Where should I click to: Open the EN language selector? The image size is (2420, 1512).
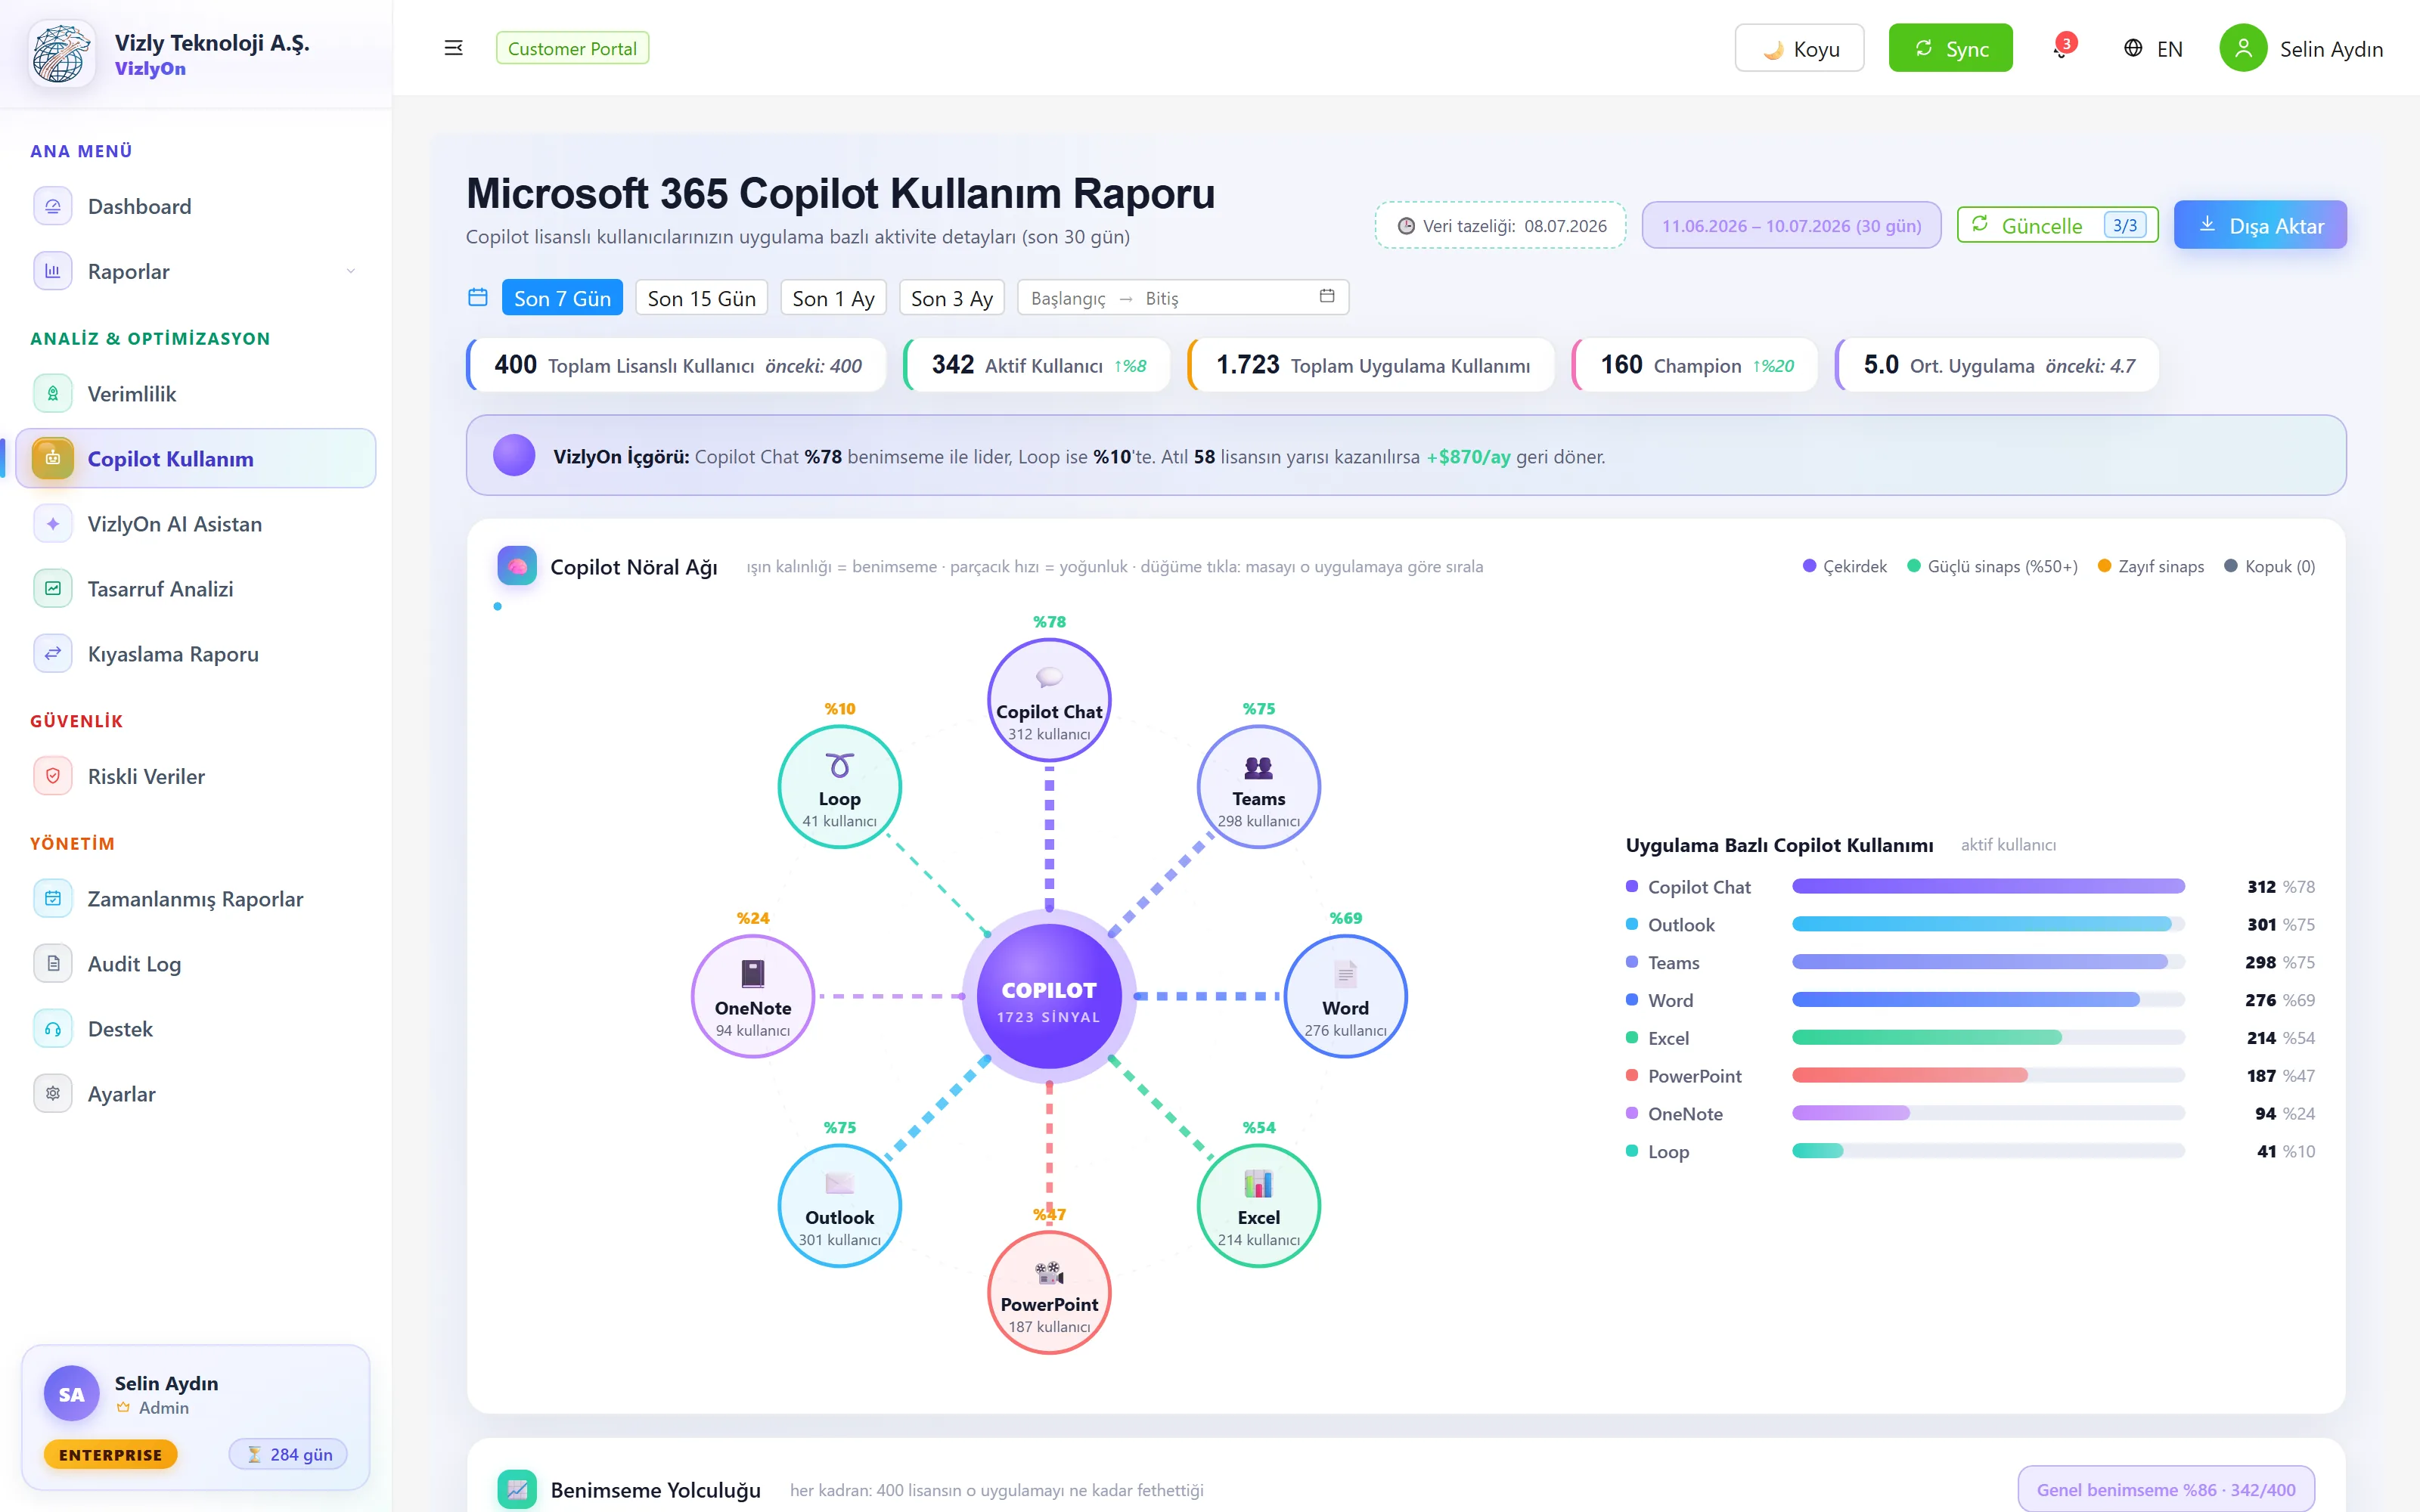(x=2153, y=48)
